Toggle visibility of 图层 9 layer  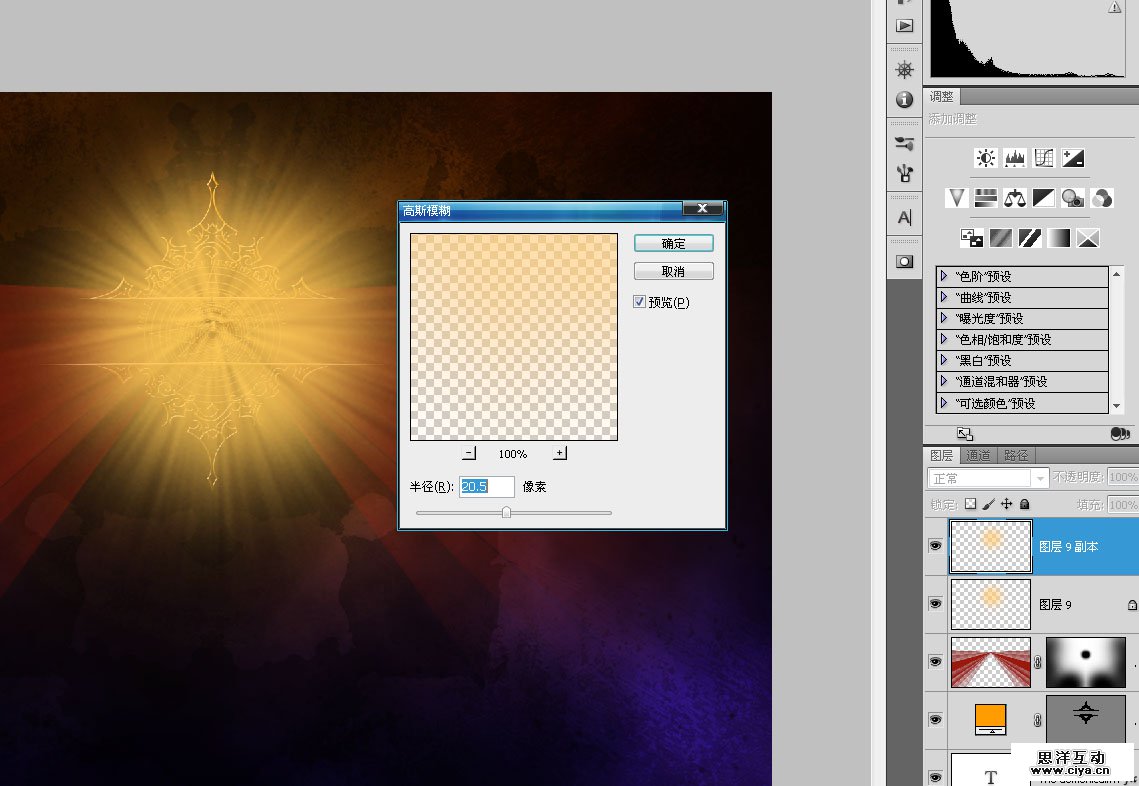coord(935,604)
